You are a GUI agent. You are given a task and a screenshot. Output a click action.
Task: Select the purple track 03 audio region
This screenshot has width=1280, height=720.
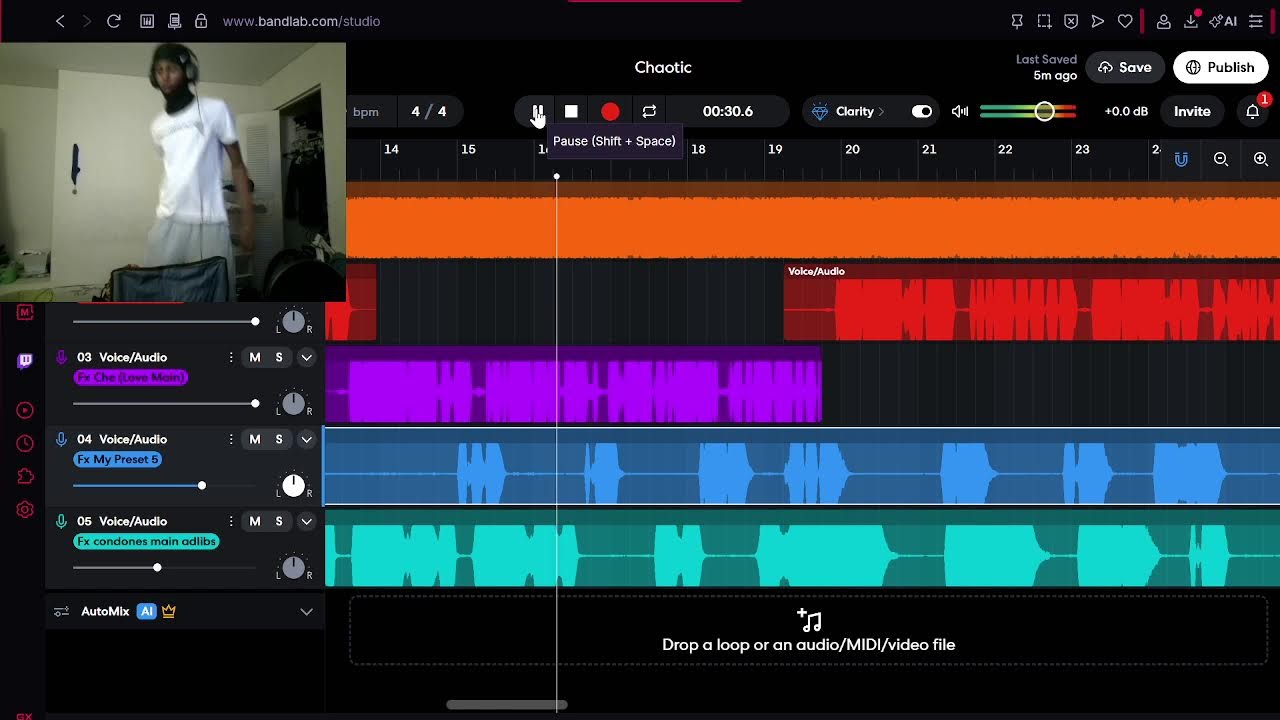[573, 385]
